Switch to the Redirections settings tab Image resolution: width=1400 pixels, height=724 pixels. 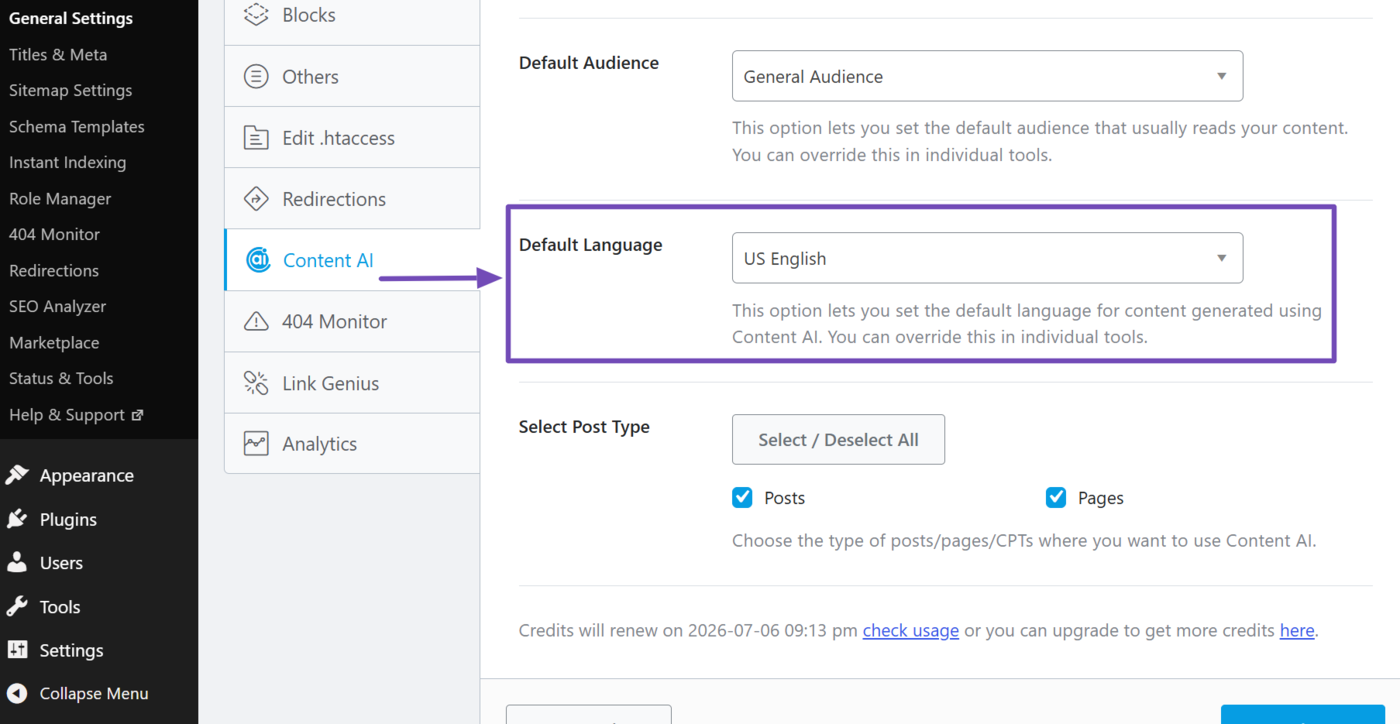point(352,199)
